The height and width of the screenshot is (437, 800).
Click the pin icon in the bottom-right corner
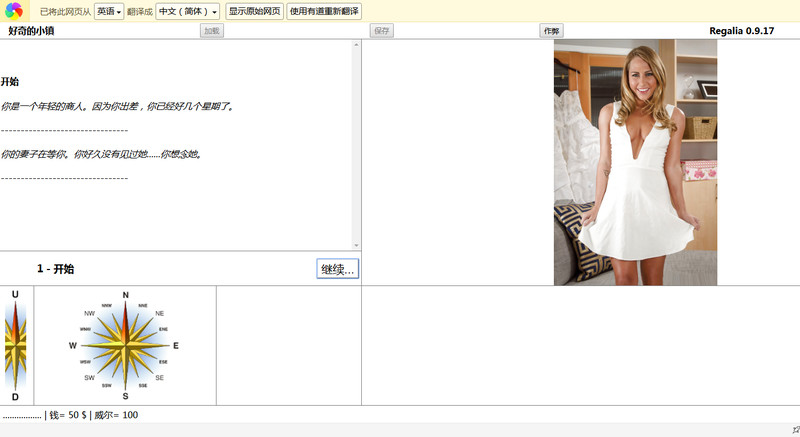tap(795, 429)
